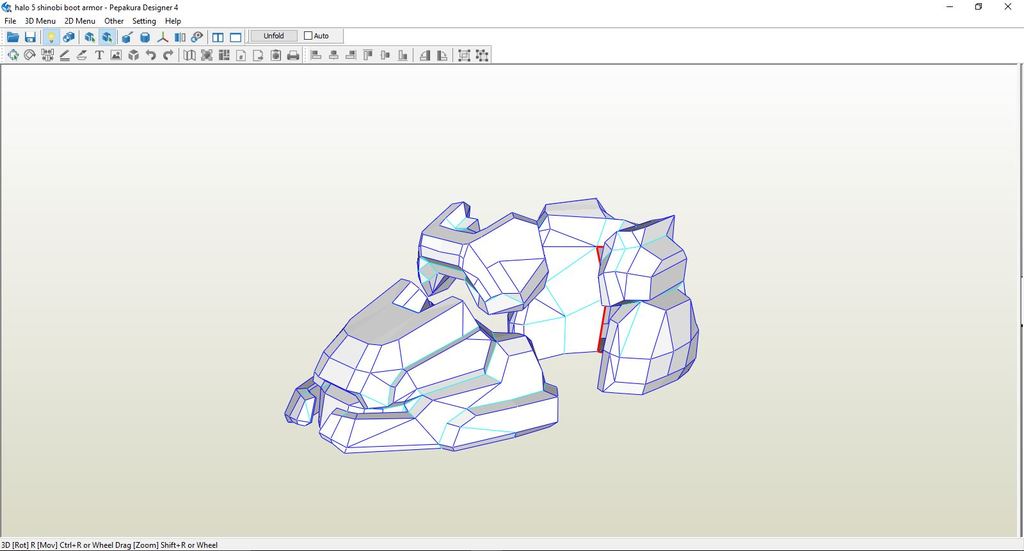Click the Open file folder icon
Viewport: 1024px width, 551px height.
[12, 37]
